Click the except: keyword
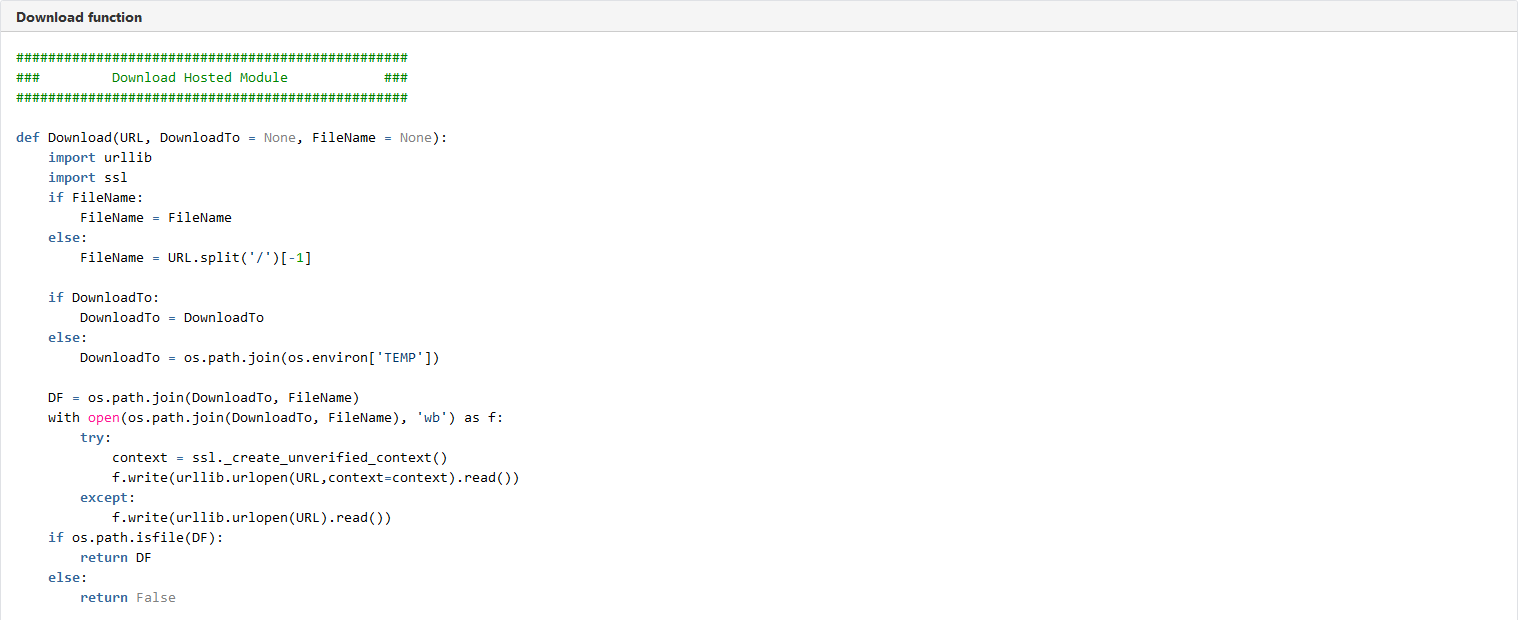 pos(108,497)
